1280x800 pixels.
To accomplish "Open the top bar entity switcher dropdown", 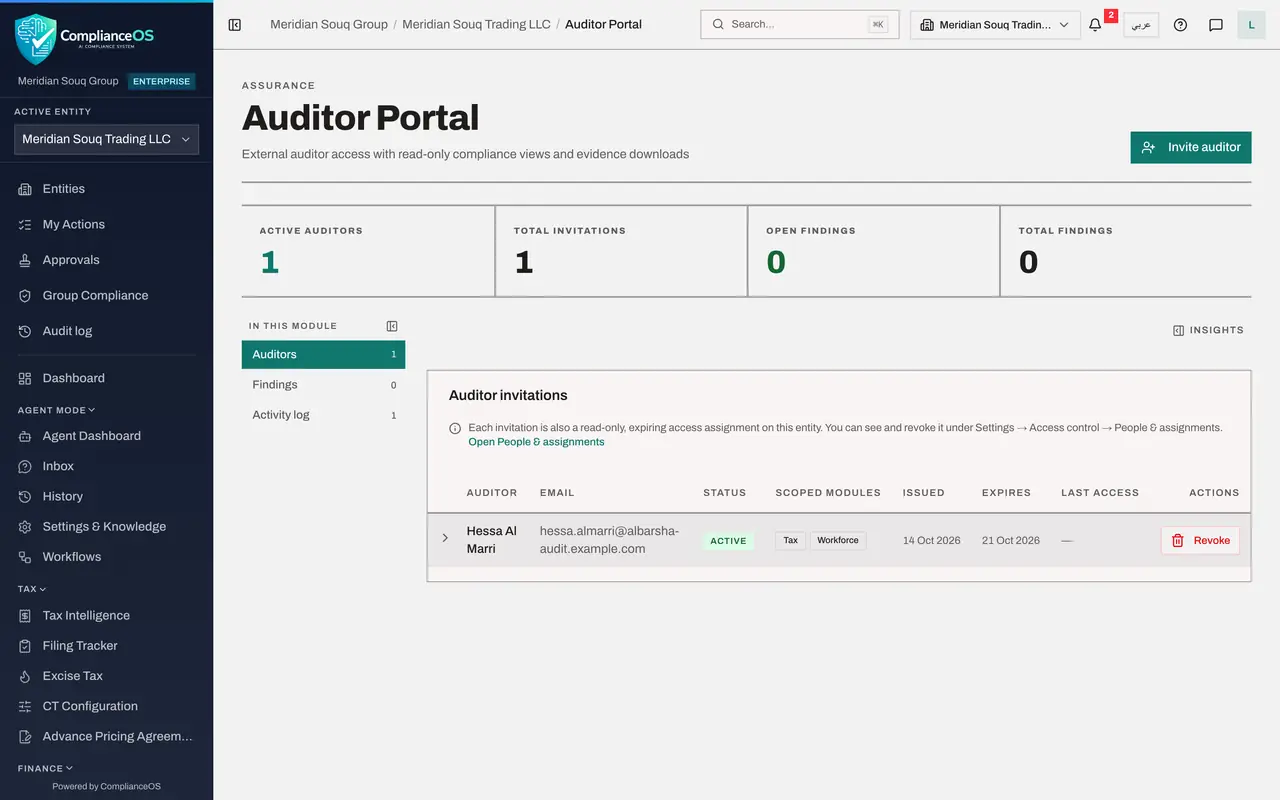I will point(995,25).
